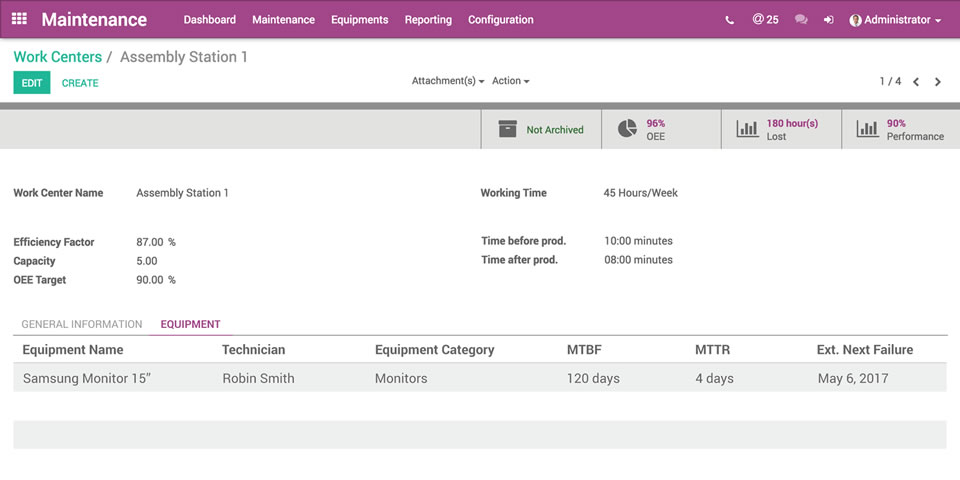Toggle the Not Archived status button
Image resolution: width=960 pixels, height=480 pixels.
tap(541, 129)
